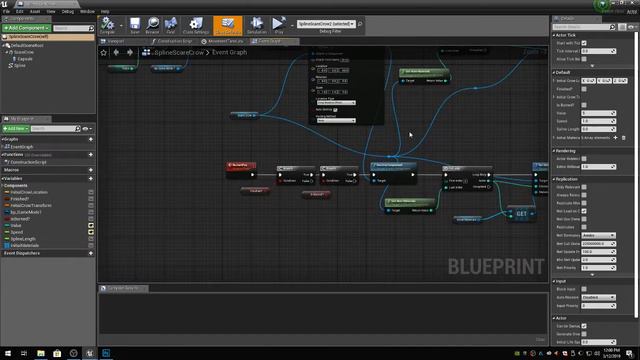Select the Capsule component in the tree
The image size is (640, 360).
click(24, 59)
